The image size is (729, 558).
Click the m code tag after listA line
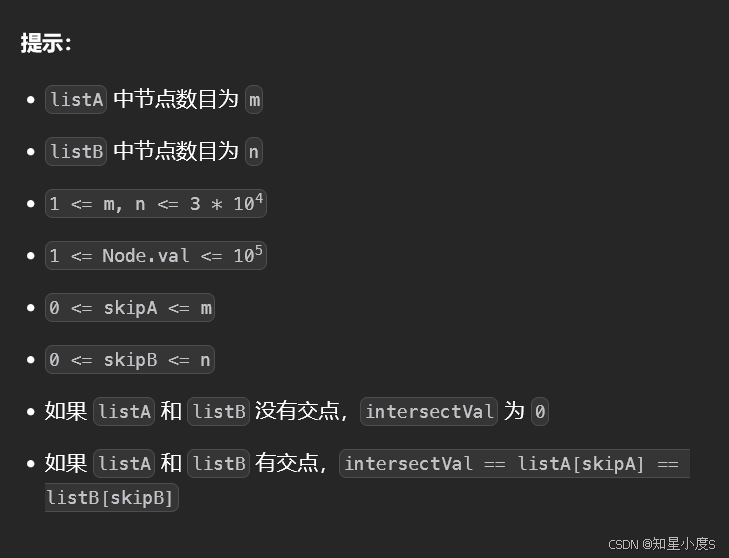tap(254, 100)
